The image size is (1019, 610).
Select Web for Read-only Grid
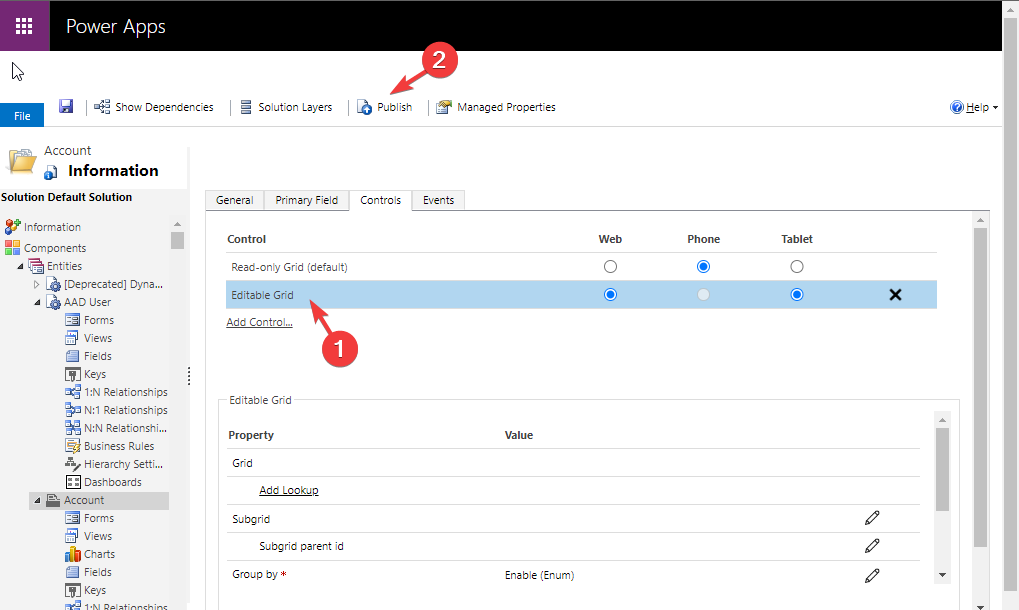[x=610, y=266]
